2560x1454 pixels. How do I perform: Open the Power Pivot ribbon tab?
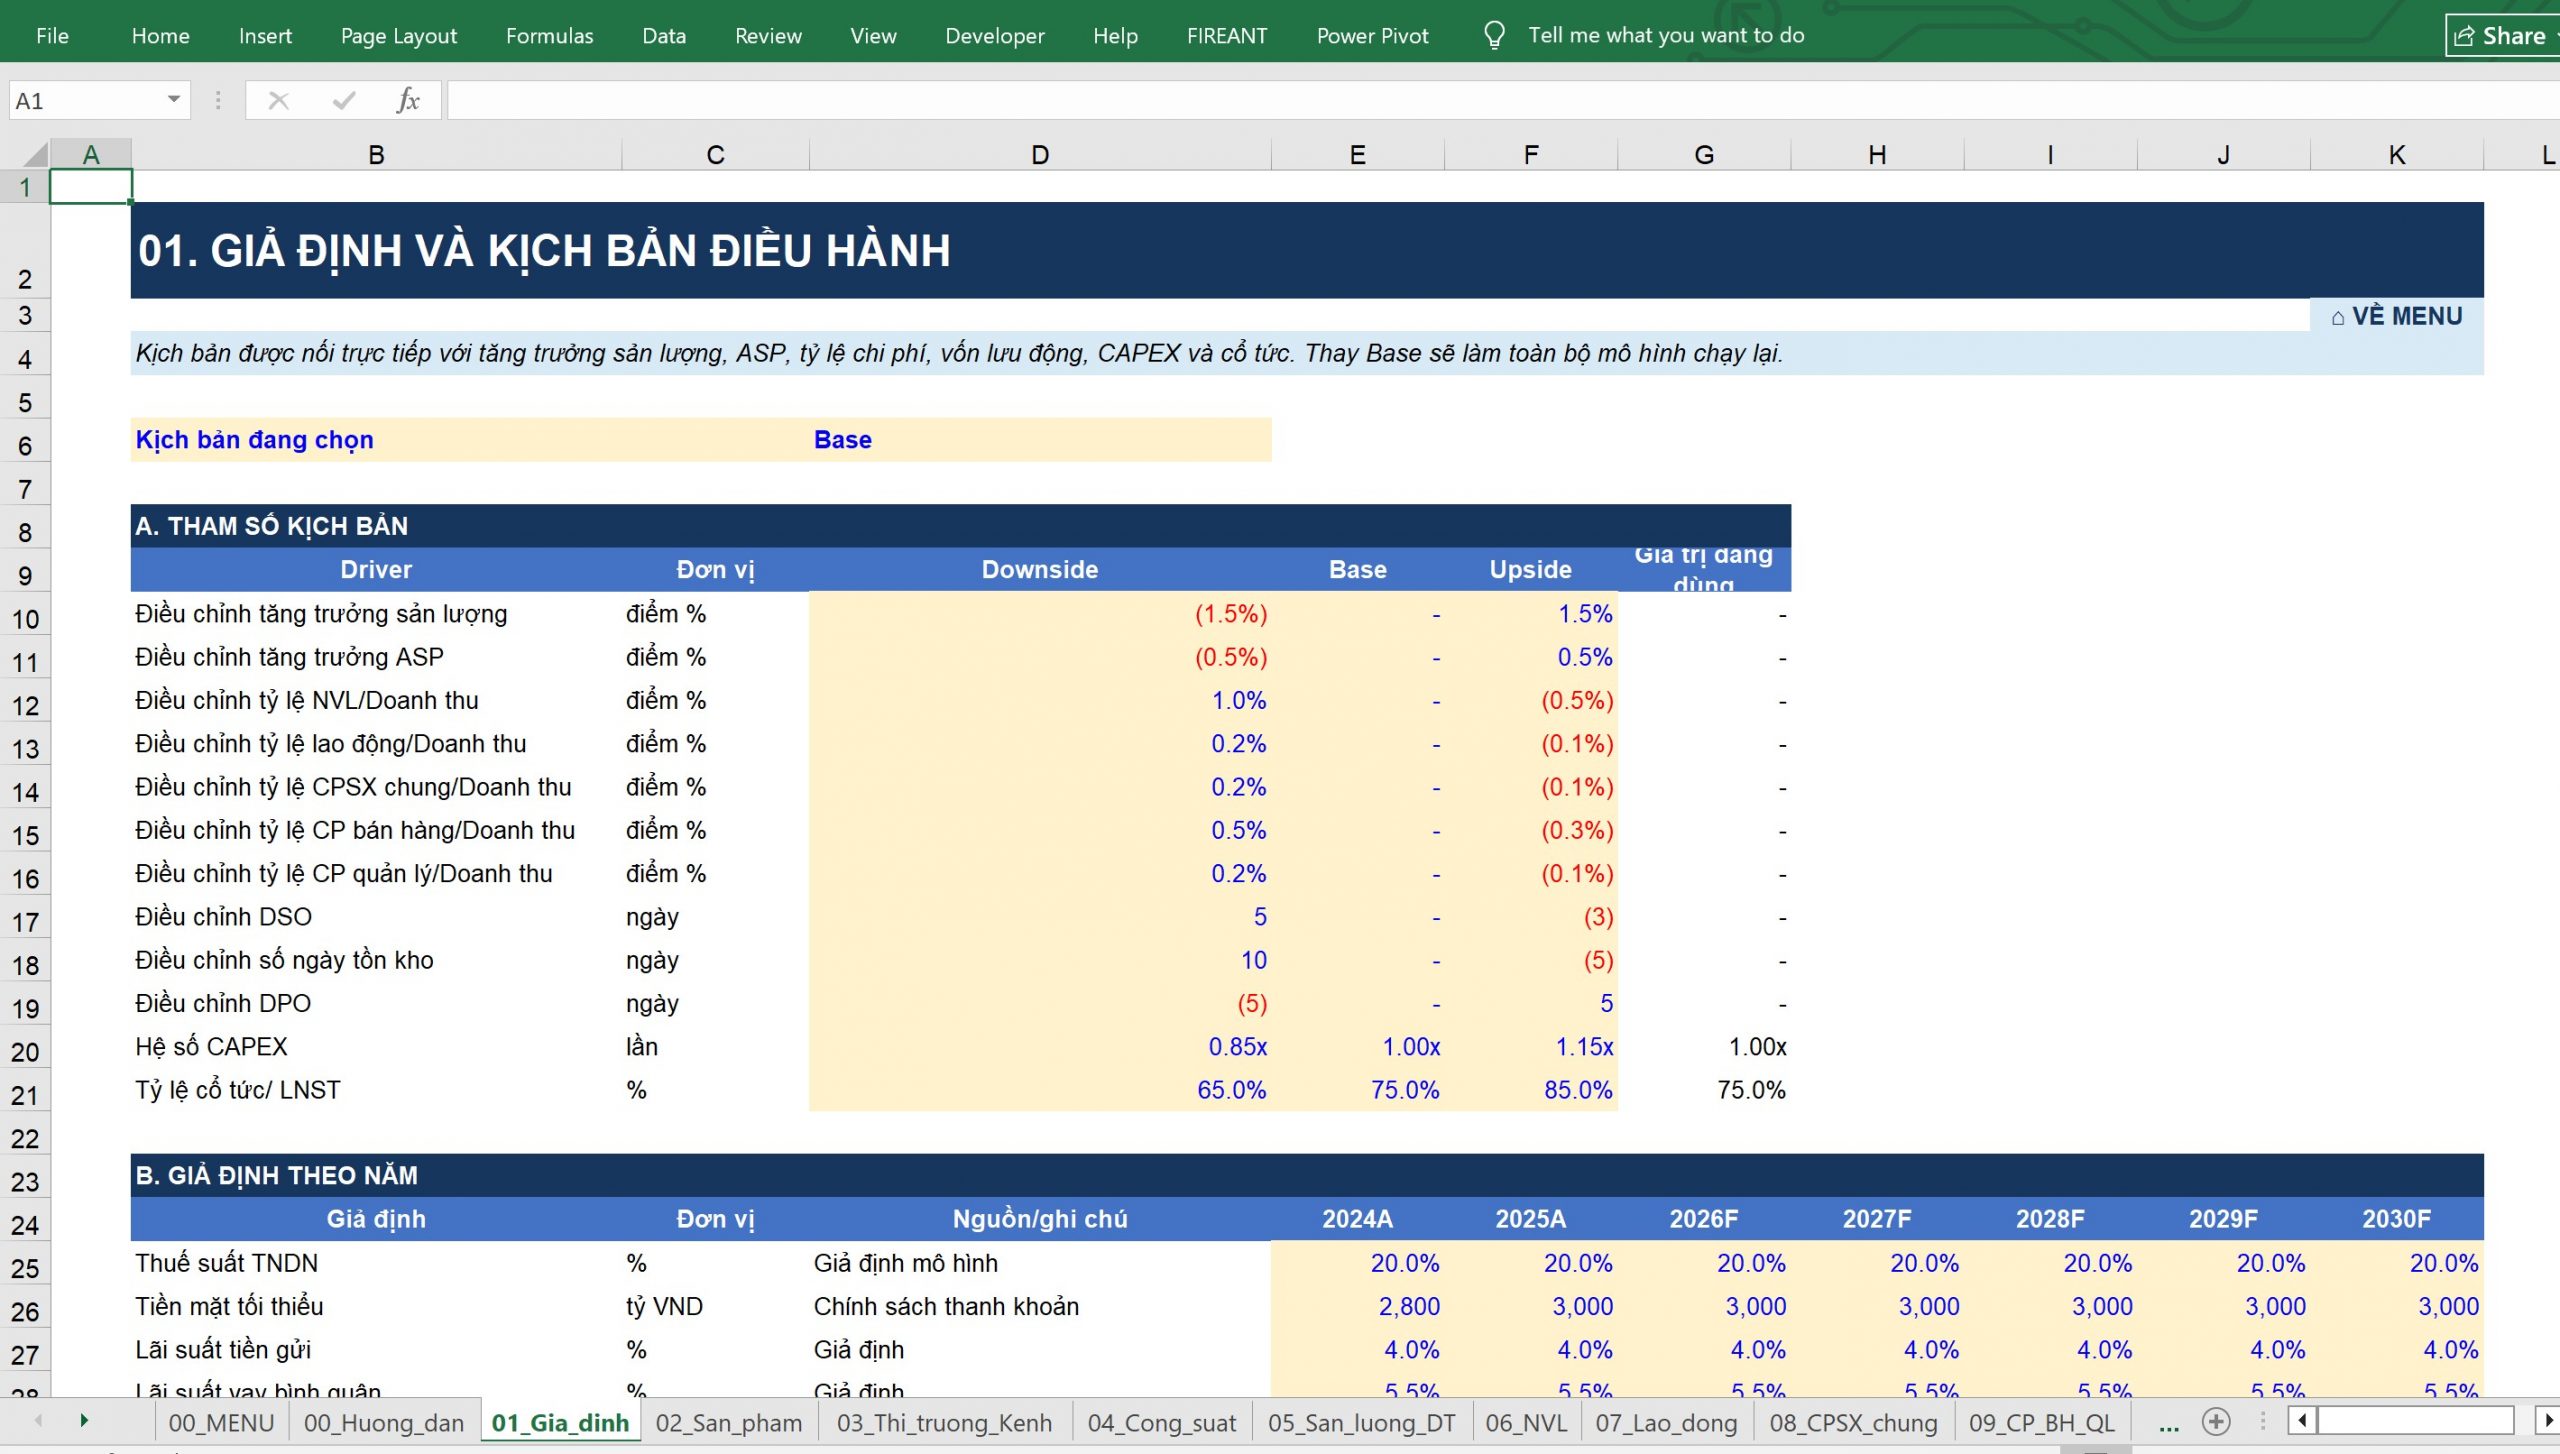[1372, 36]
